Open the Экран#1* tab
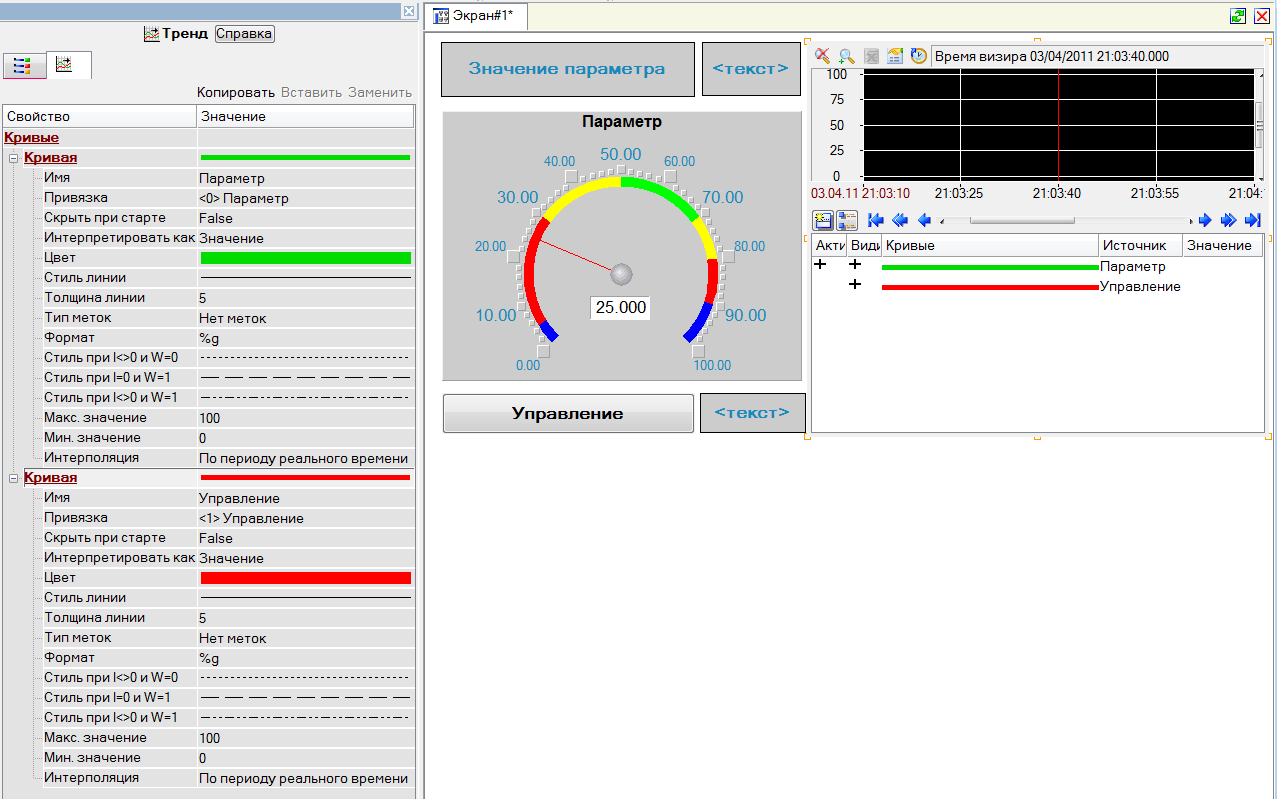This screenshot has width=1281, height=799. (474, 16)
